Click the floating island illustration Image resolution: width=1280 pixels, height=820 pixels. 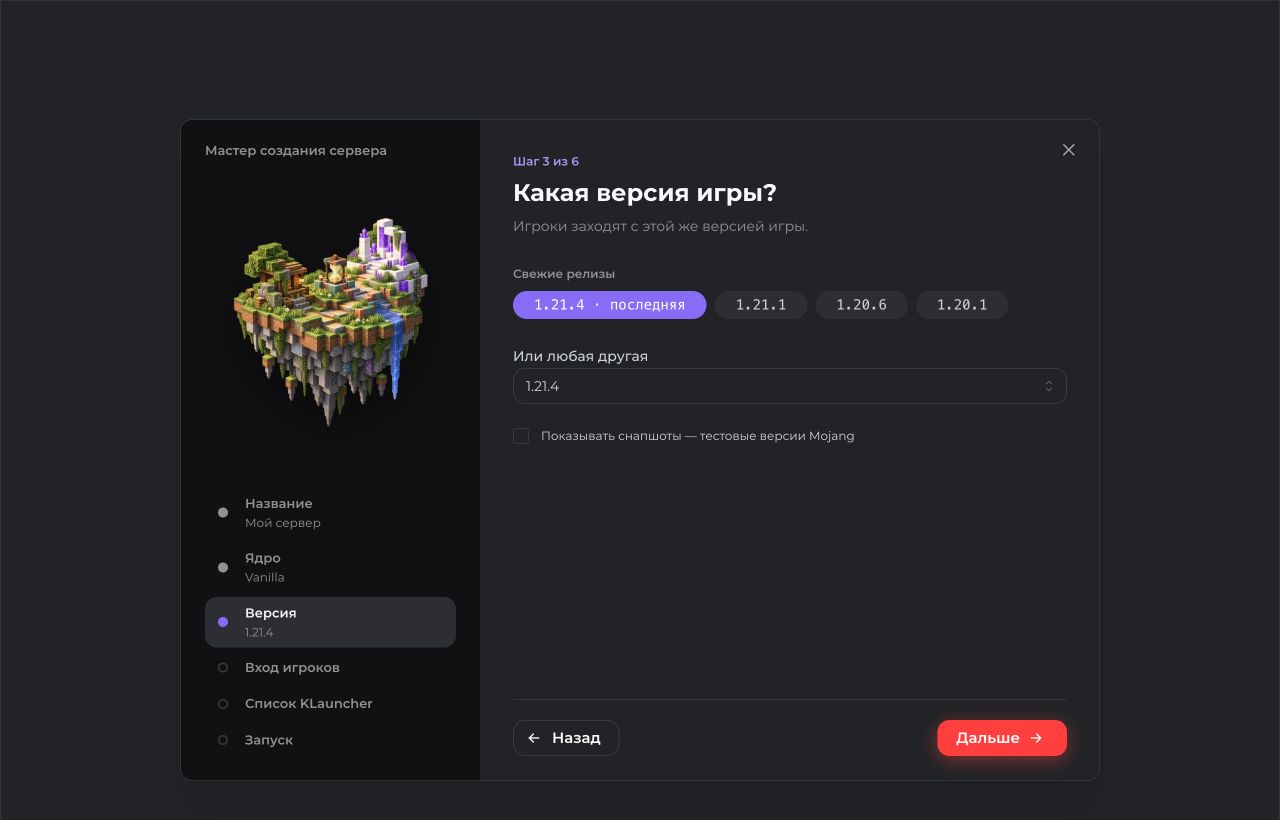(330, 322)
